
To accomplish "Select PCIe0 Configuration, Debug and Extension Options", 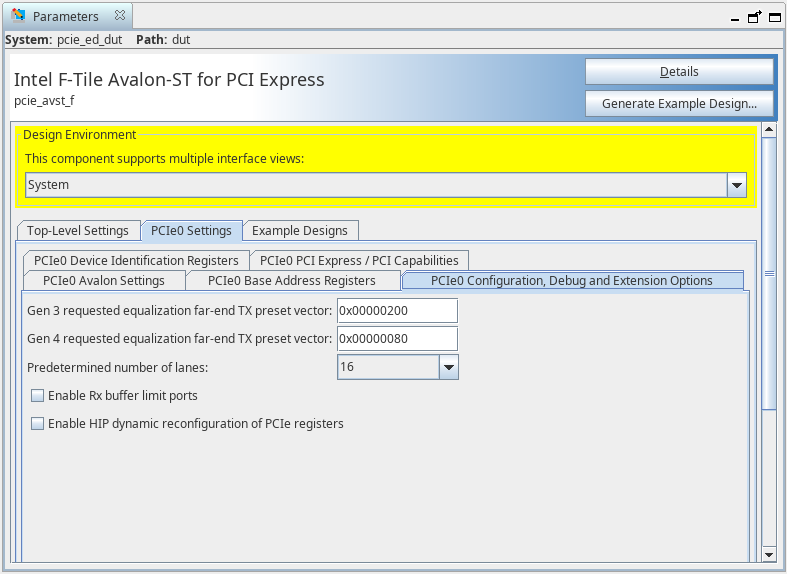I will point(572,280).
